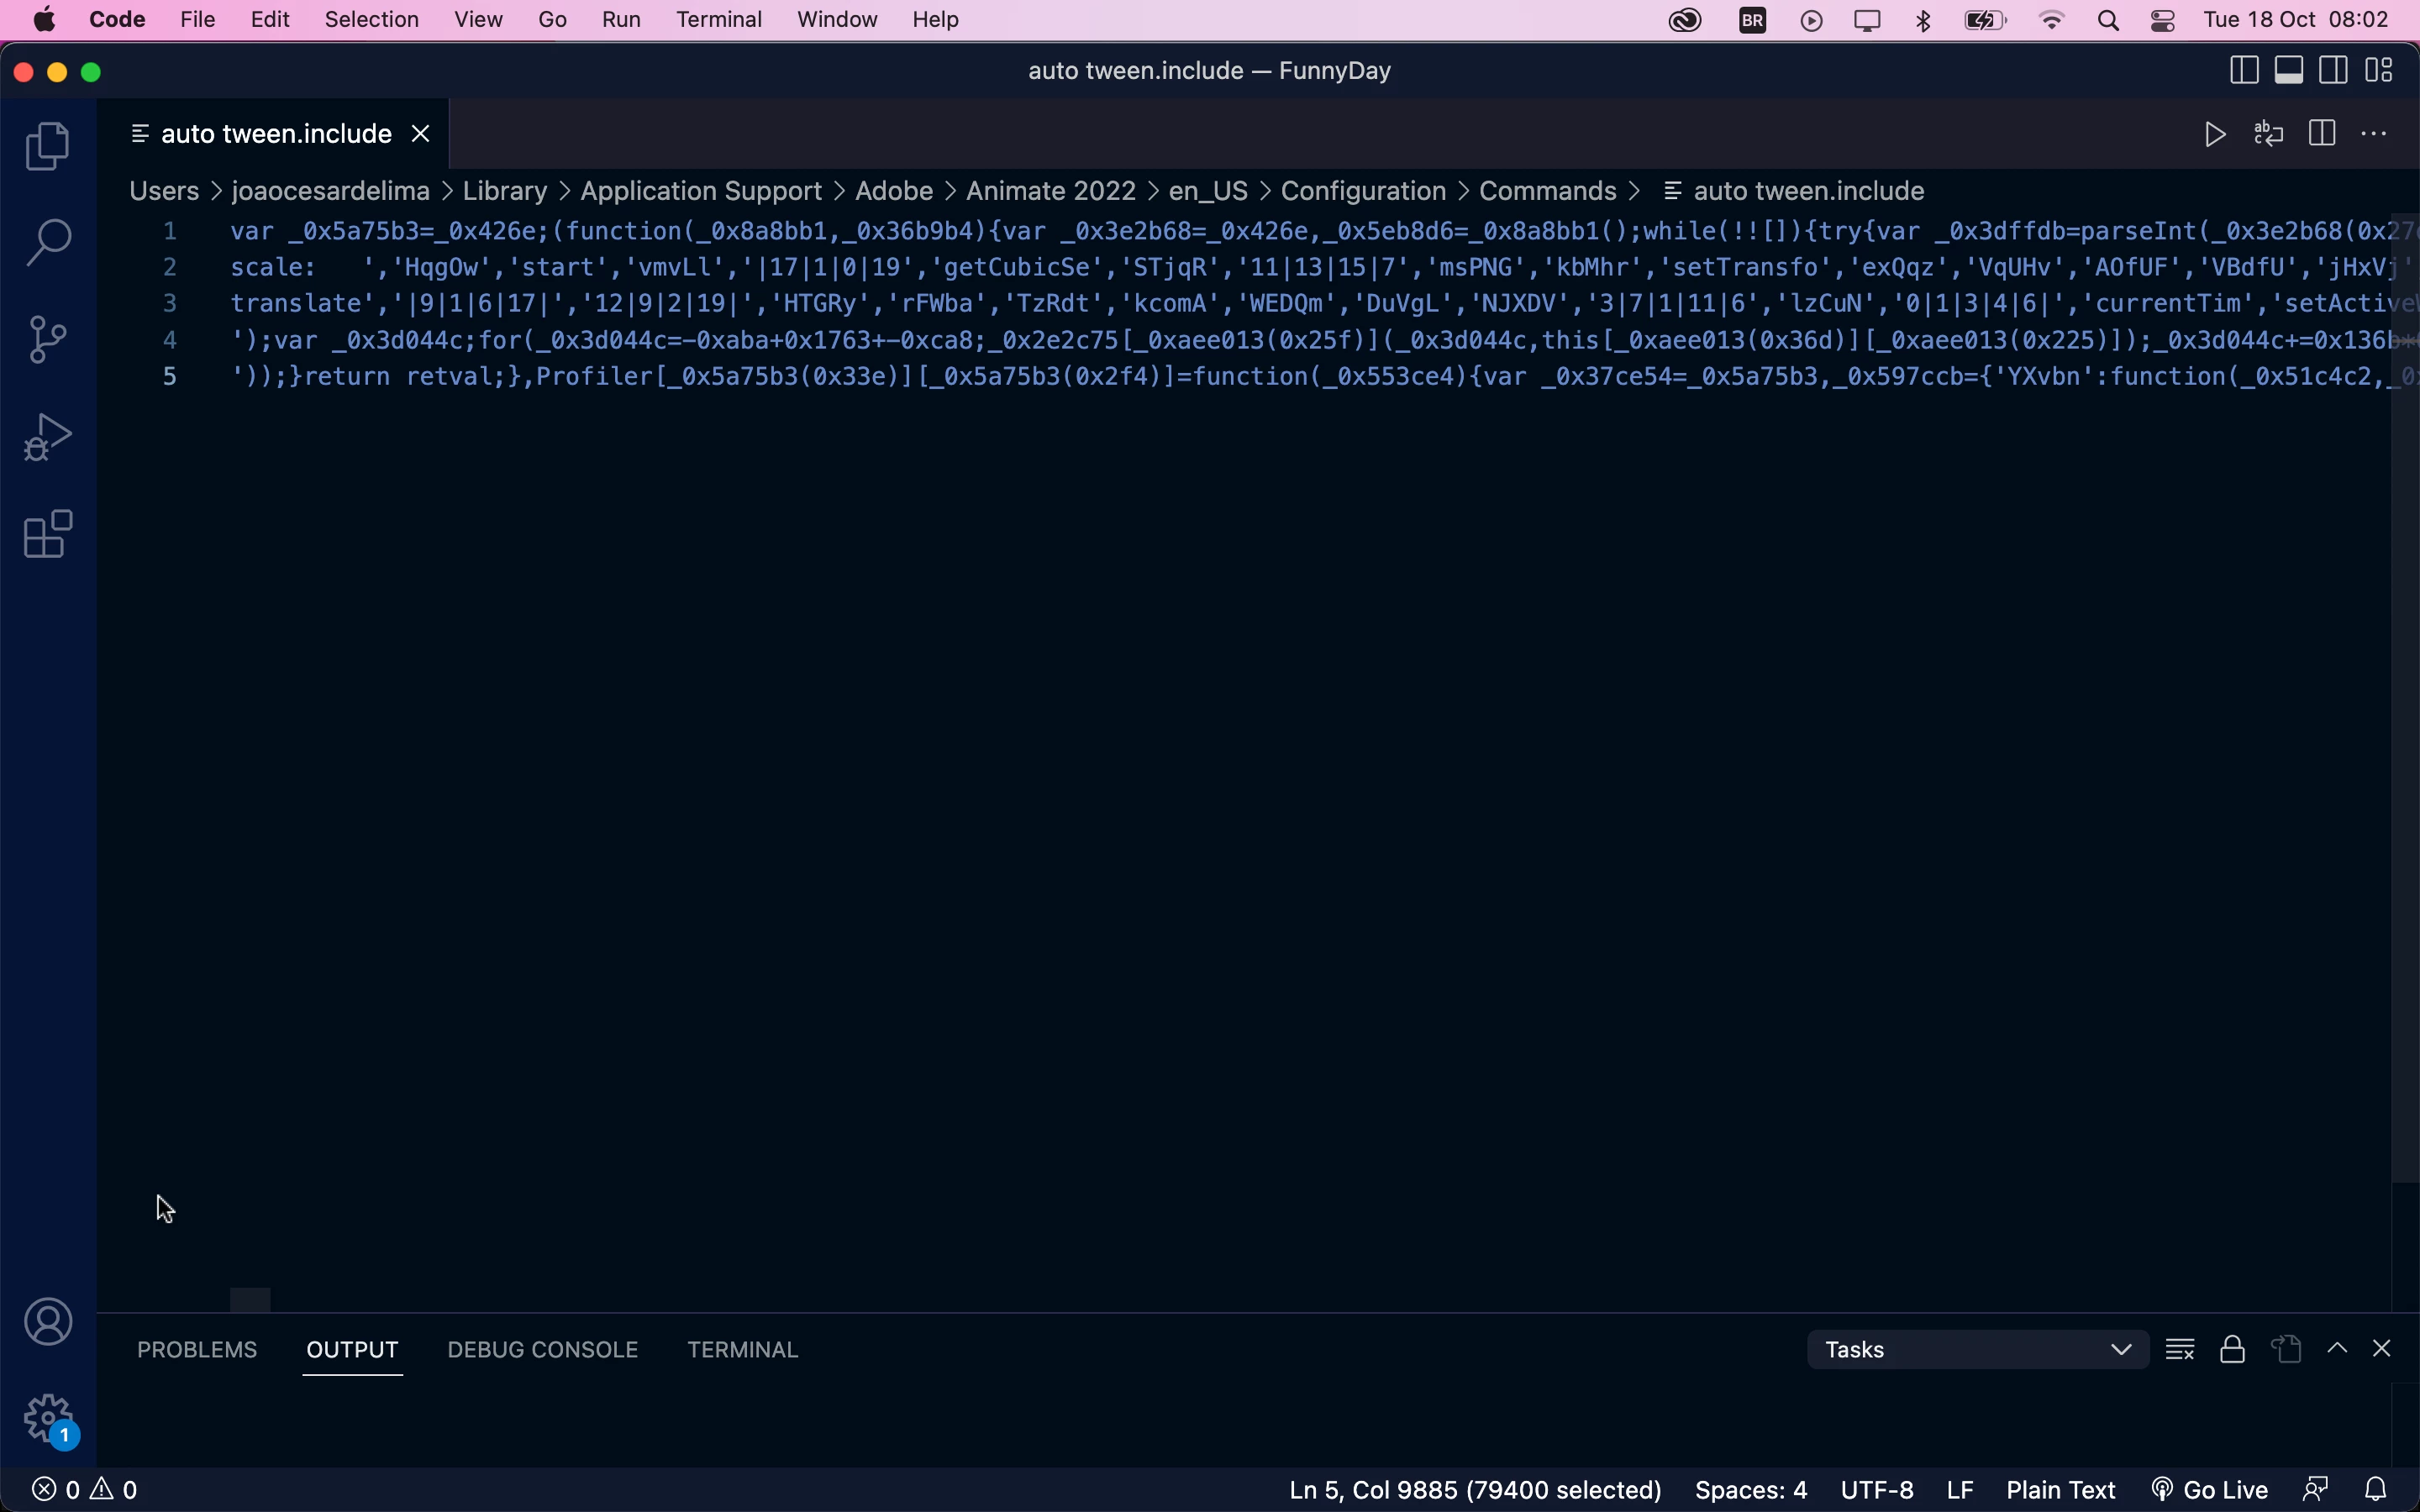Image resolution: width=2420 pixels, height=1512 pixels.
Task: Open the Tasks output channel dropdown
Action: 1977,1350
